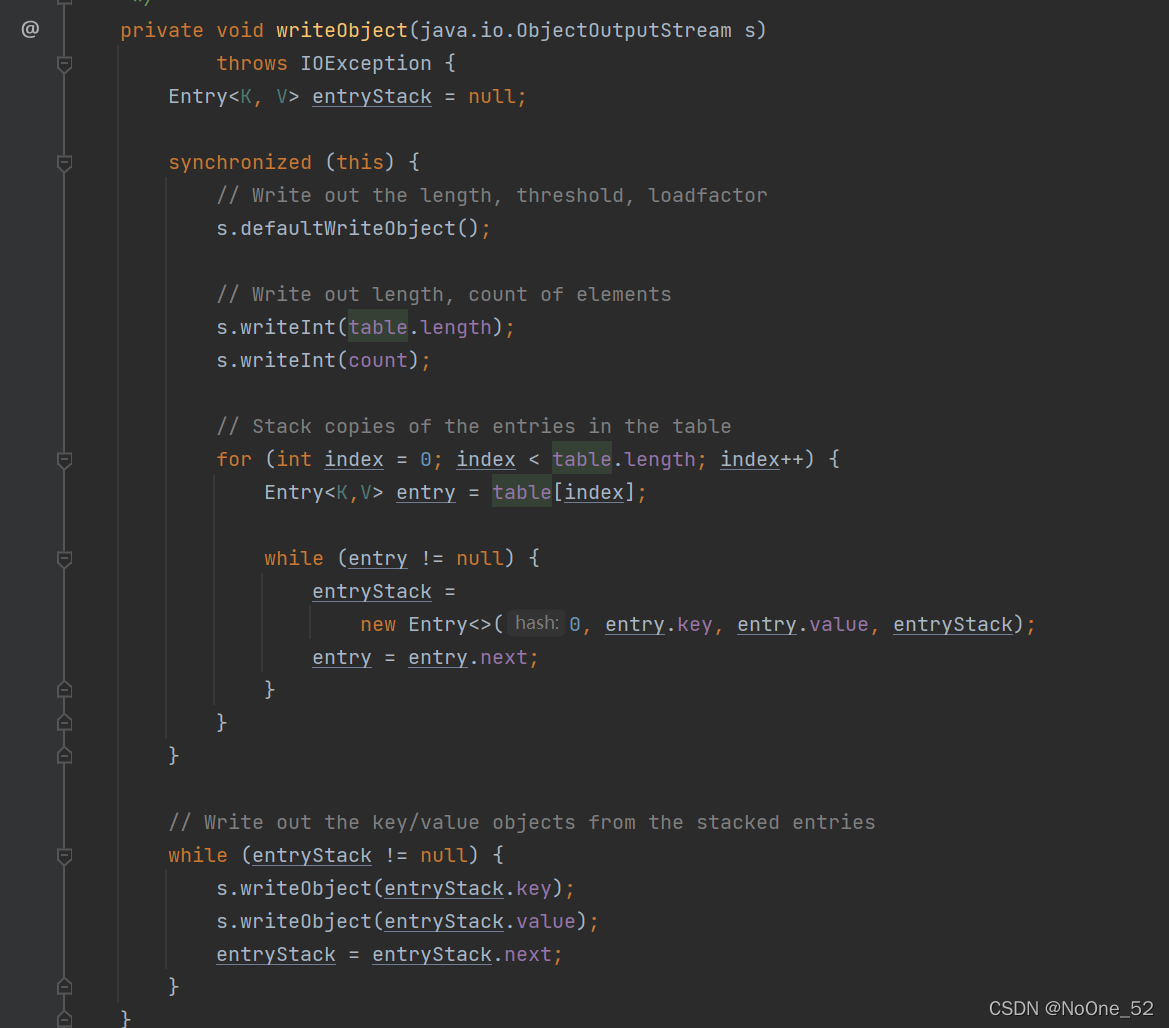Click the new keyword before Entry<>
Screen dimensions: 1169x1028
coord(378,625)
